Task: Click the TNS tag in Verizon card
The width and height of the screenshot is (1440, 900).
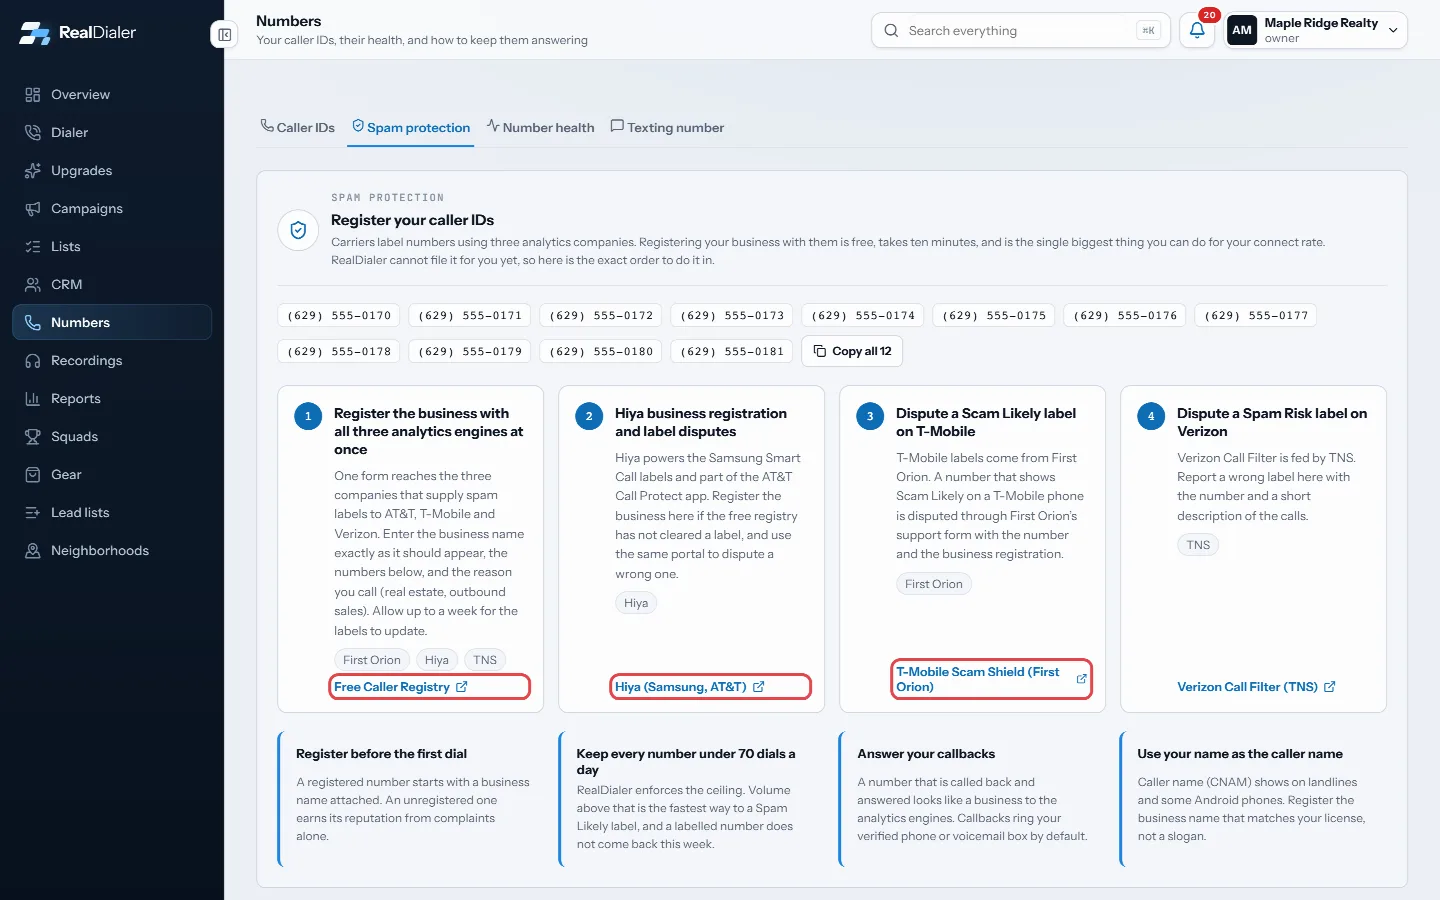Action: pyautogui.click(x=1198, y=545)
